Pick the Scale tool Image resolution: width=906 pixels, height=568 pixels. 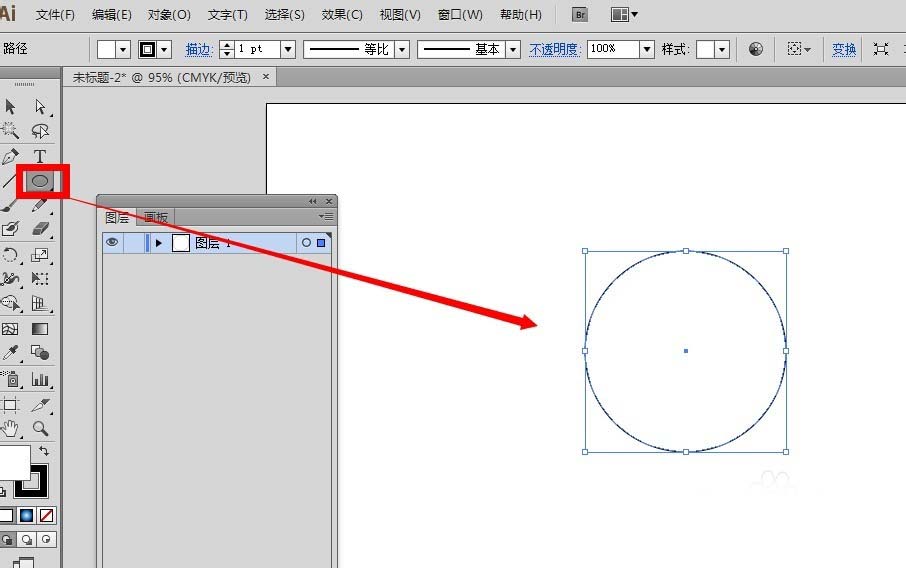[40, 255]
